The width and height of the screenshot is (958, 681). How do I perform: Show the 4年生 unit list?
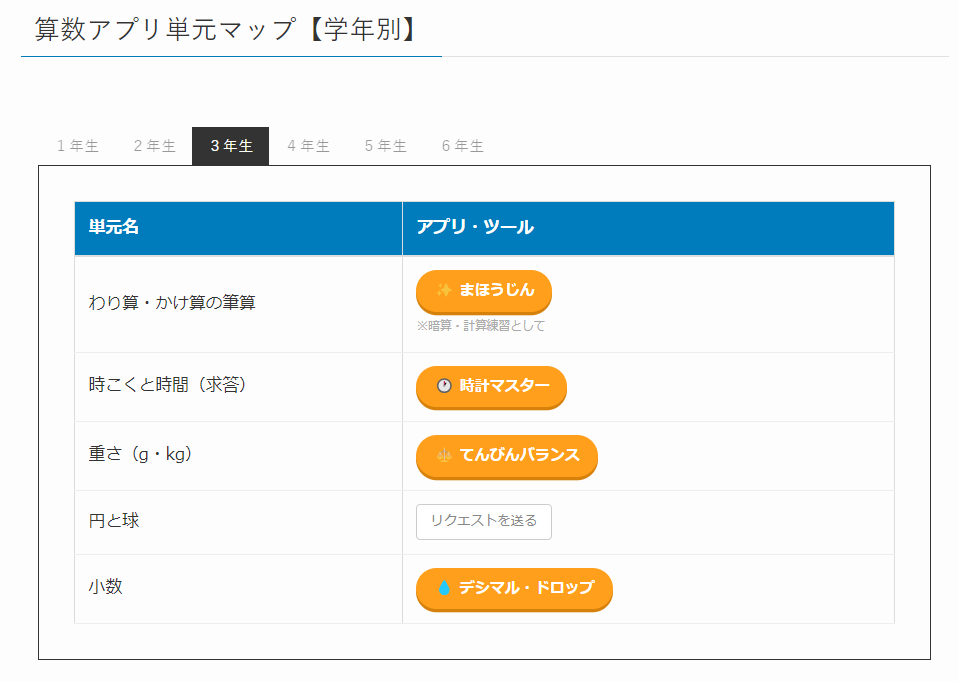308,146
